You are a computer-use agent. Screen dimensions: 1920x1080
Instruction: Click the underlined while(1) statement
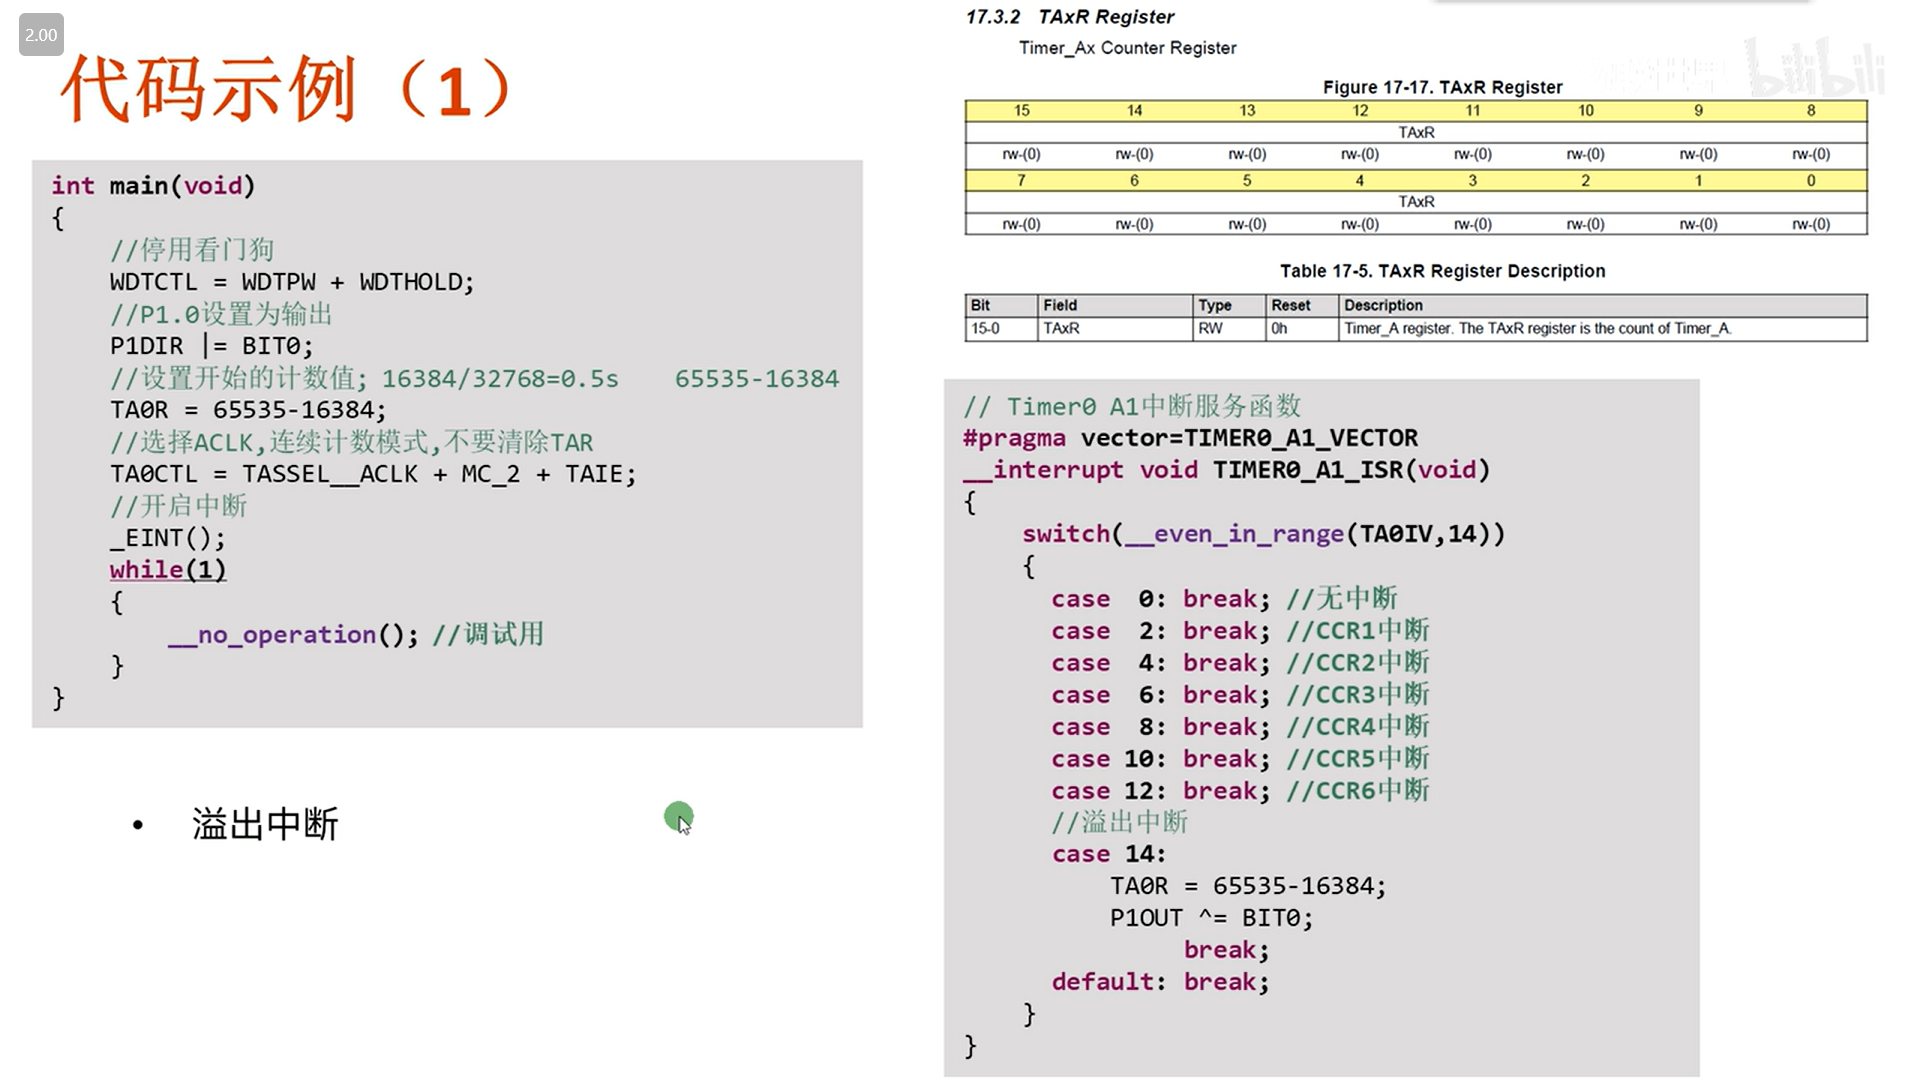coord(168,570)
